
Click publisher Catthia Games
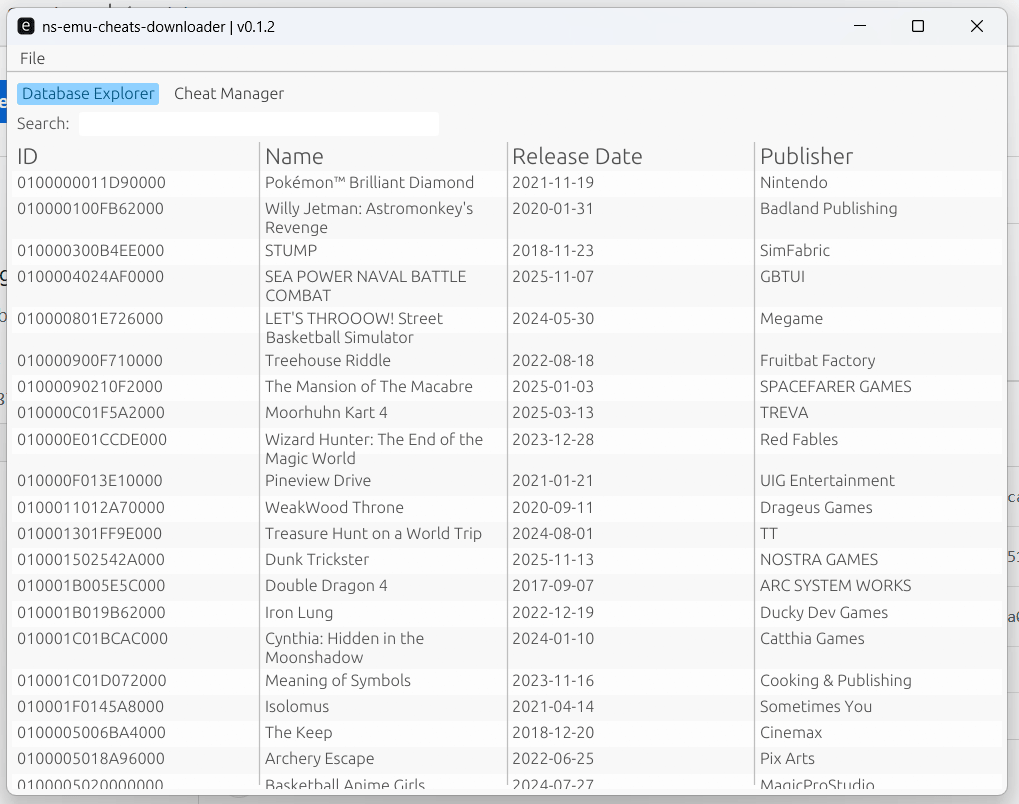coord(812,638)
